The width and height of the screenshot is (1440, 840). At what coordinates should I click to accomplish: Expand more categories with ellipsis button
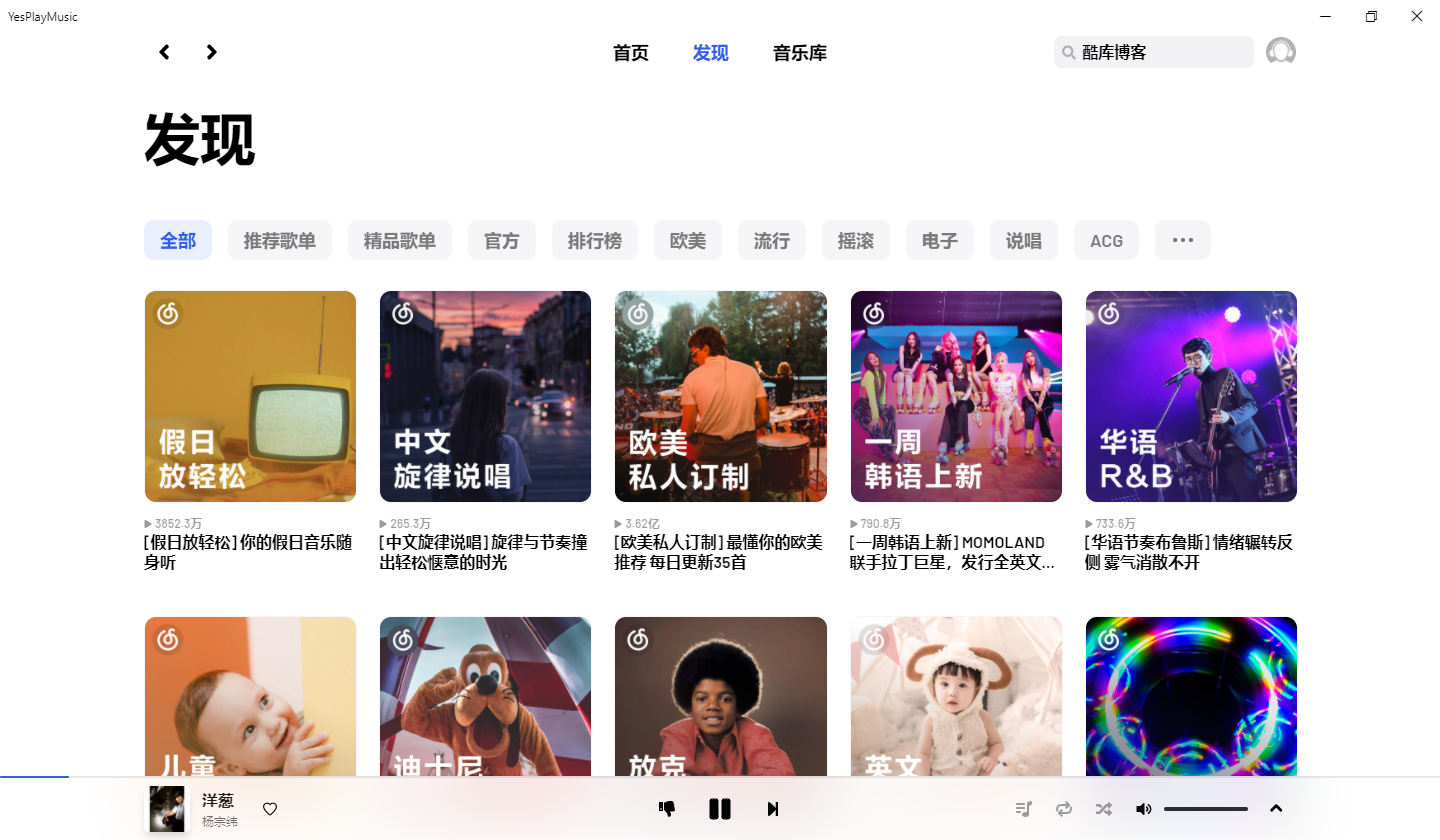[1183, 240]
